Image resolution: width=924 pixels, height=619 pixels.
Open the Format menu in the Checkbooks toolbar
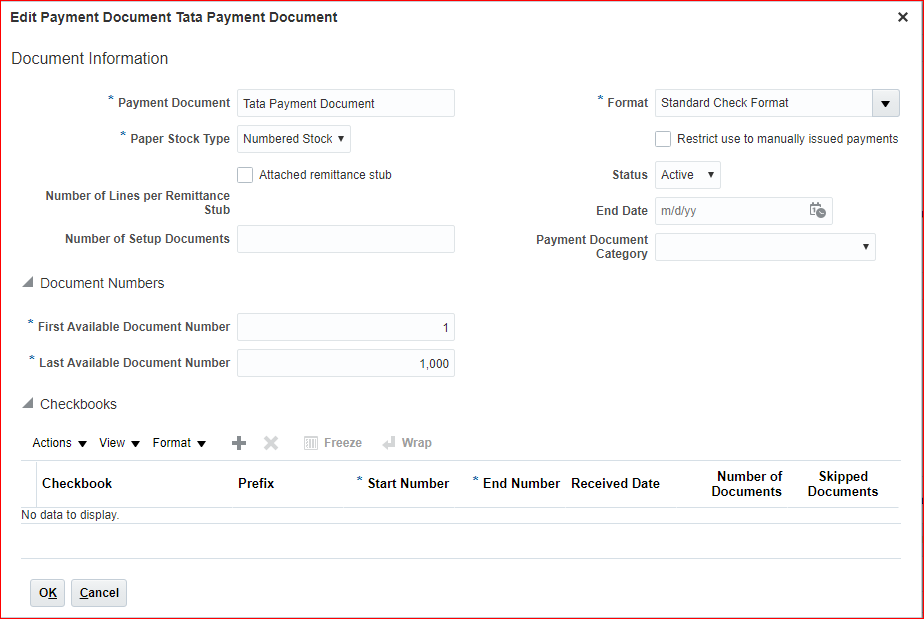(179, 443)
